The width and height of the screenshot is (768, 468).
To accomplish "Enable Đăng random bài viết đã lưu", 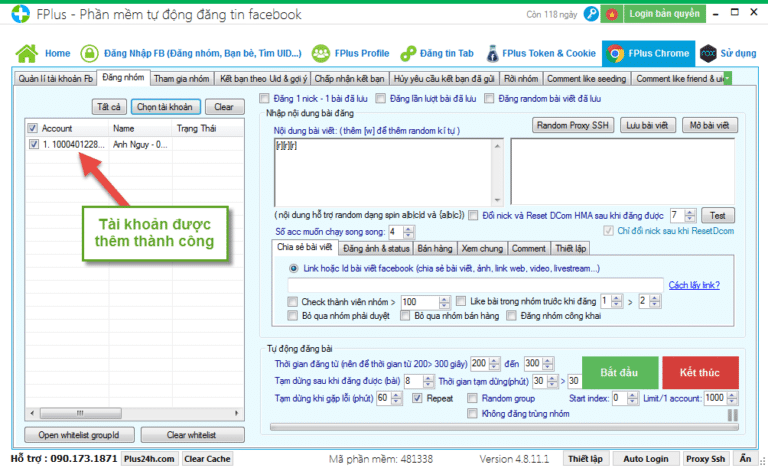I will pyautogui.click(x=489, y=99).
